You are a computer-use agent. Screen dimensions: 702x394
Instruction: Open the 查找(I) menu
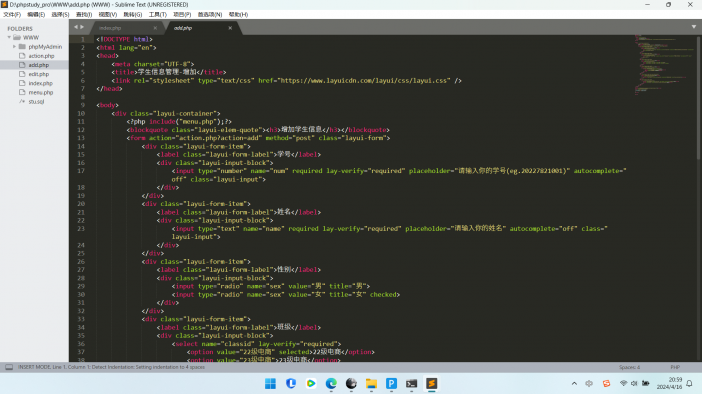click(x=84, y=14)
